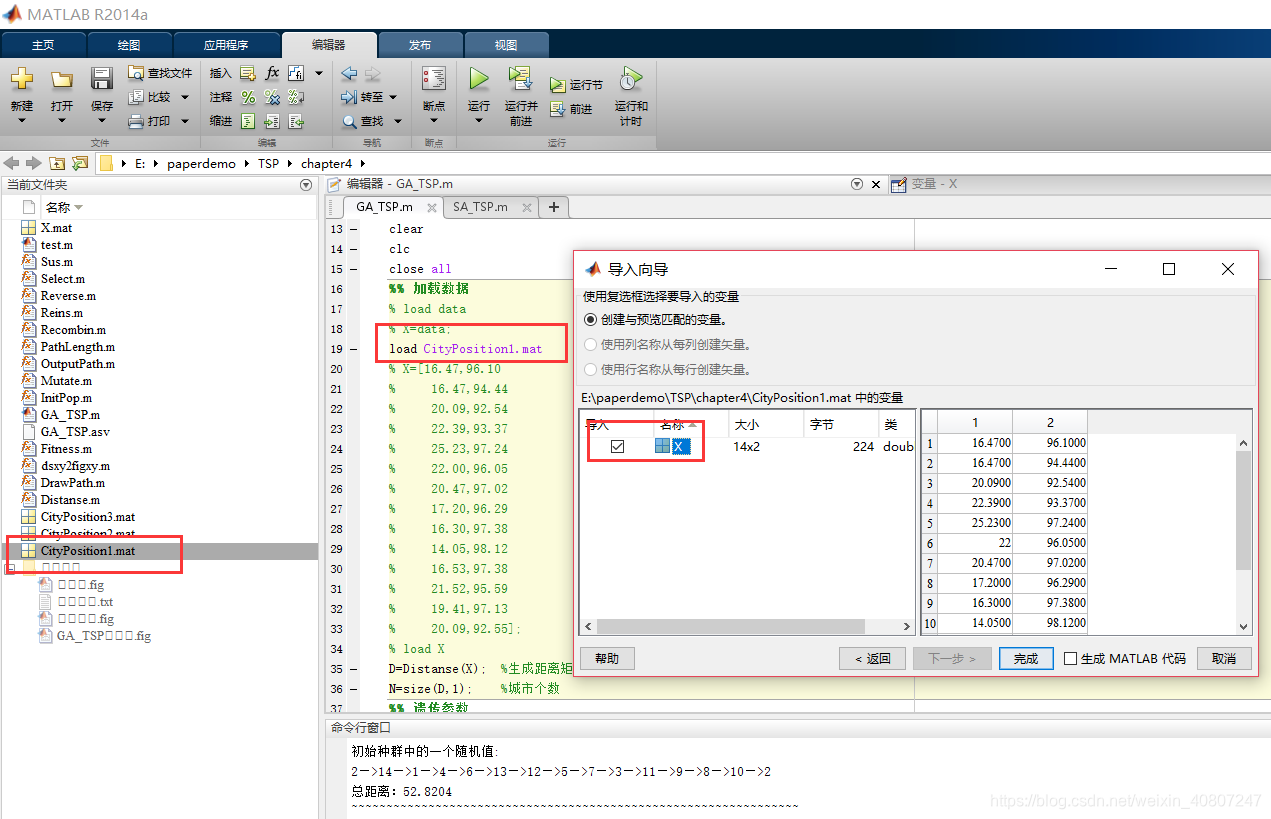
Task: Click the up one folder level icon
Action: 57,163
